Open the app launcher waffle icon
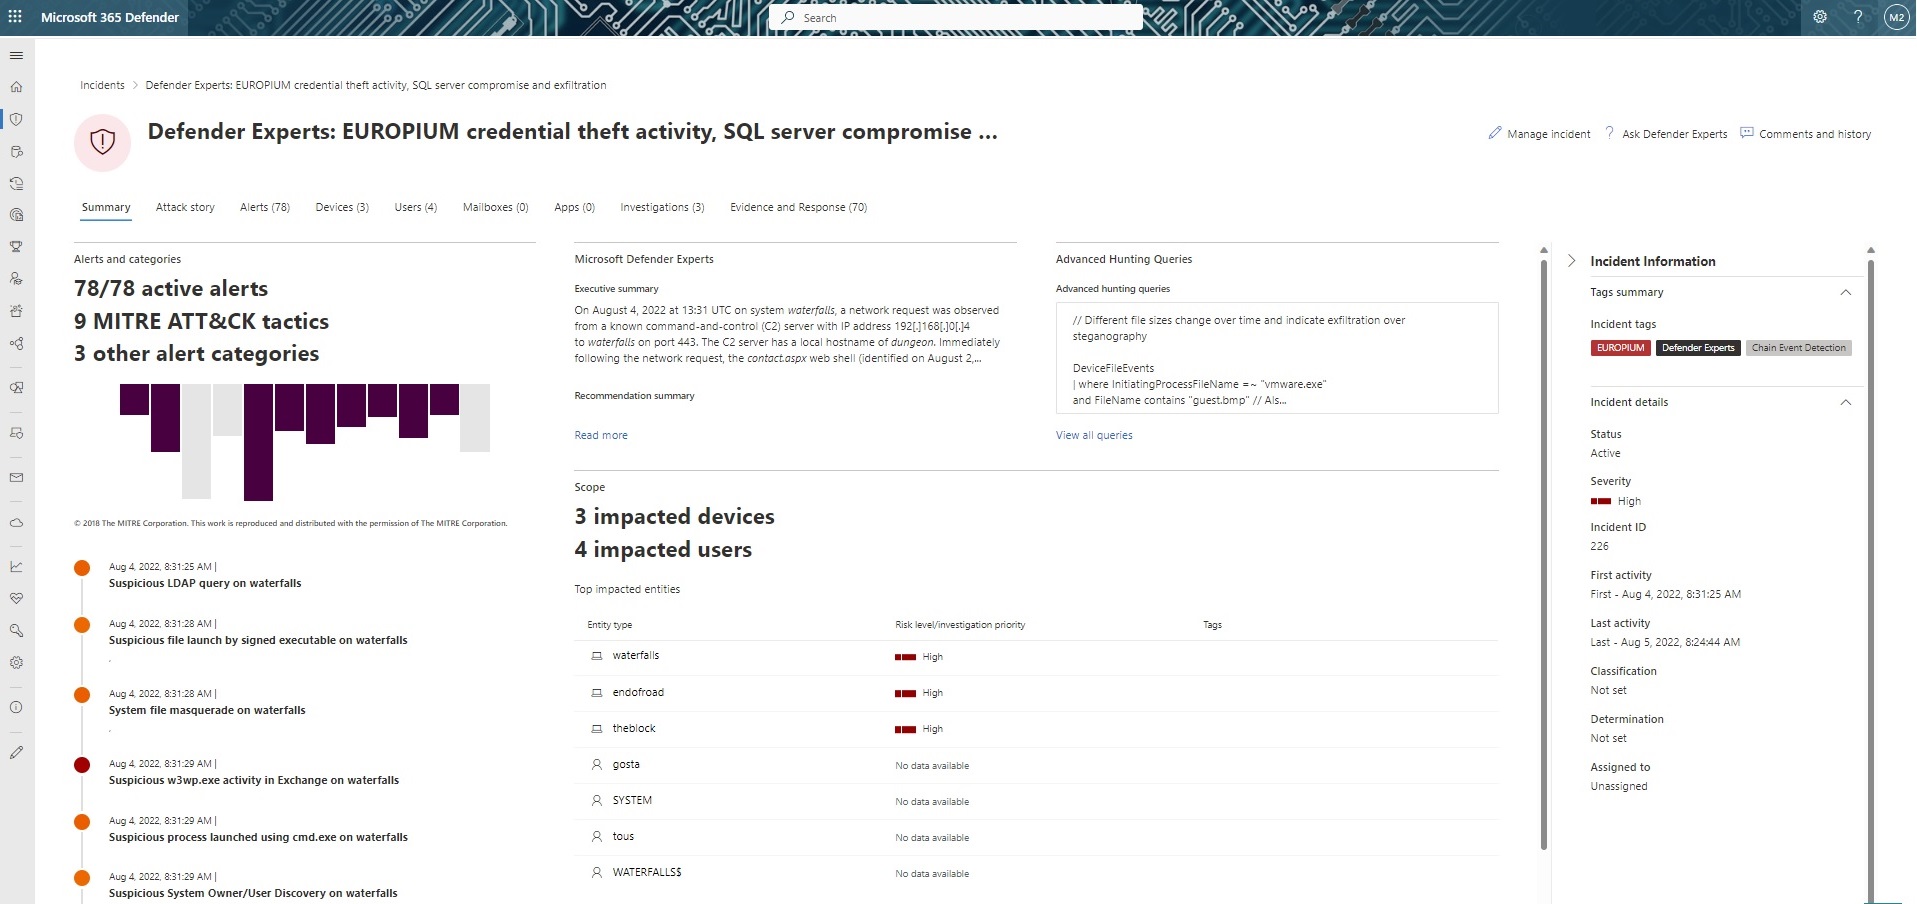The height and width of the screenshot is (904, 1917). click(x=15, y=17)
